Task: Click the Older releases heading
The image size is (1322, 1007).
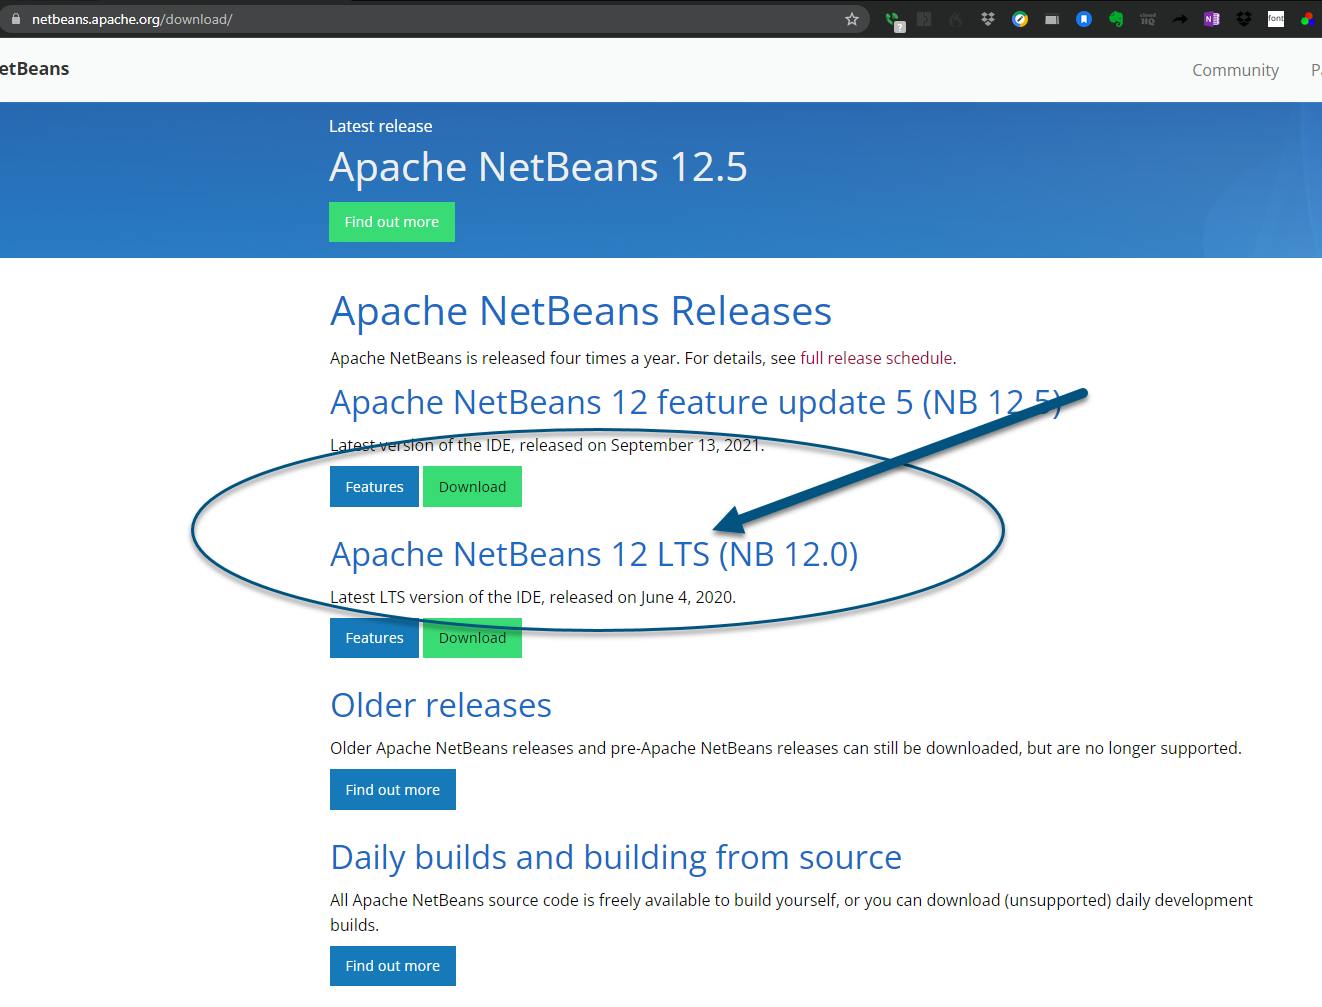Action: [x=441, y=705]
